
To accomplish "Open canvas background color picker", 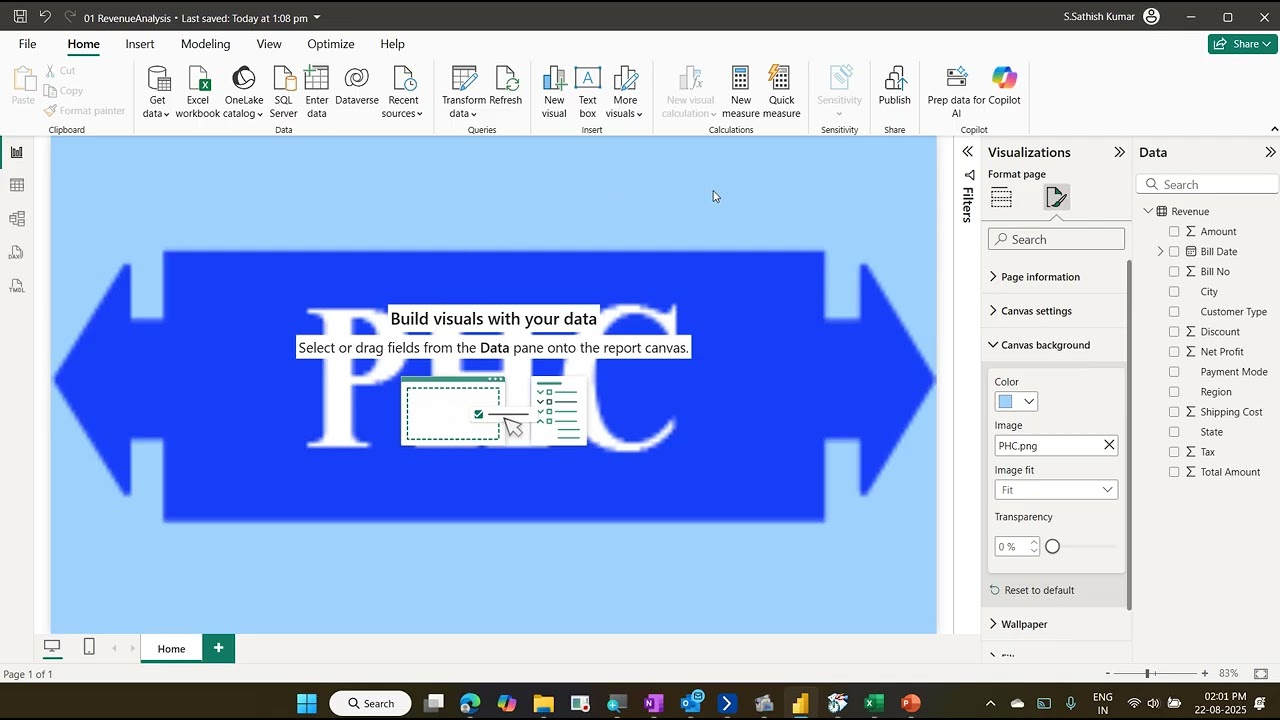I will [1016, 401].
